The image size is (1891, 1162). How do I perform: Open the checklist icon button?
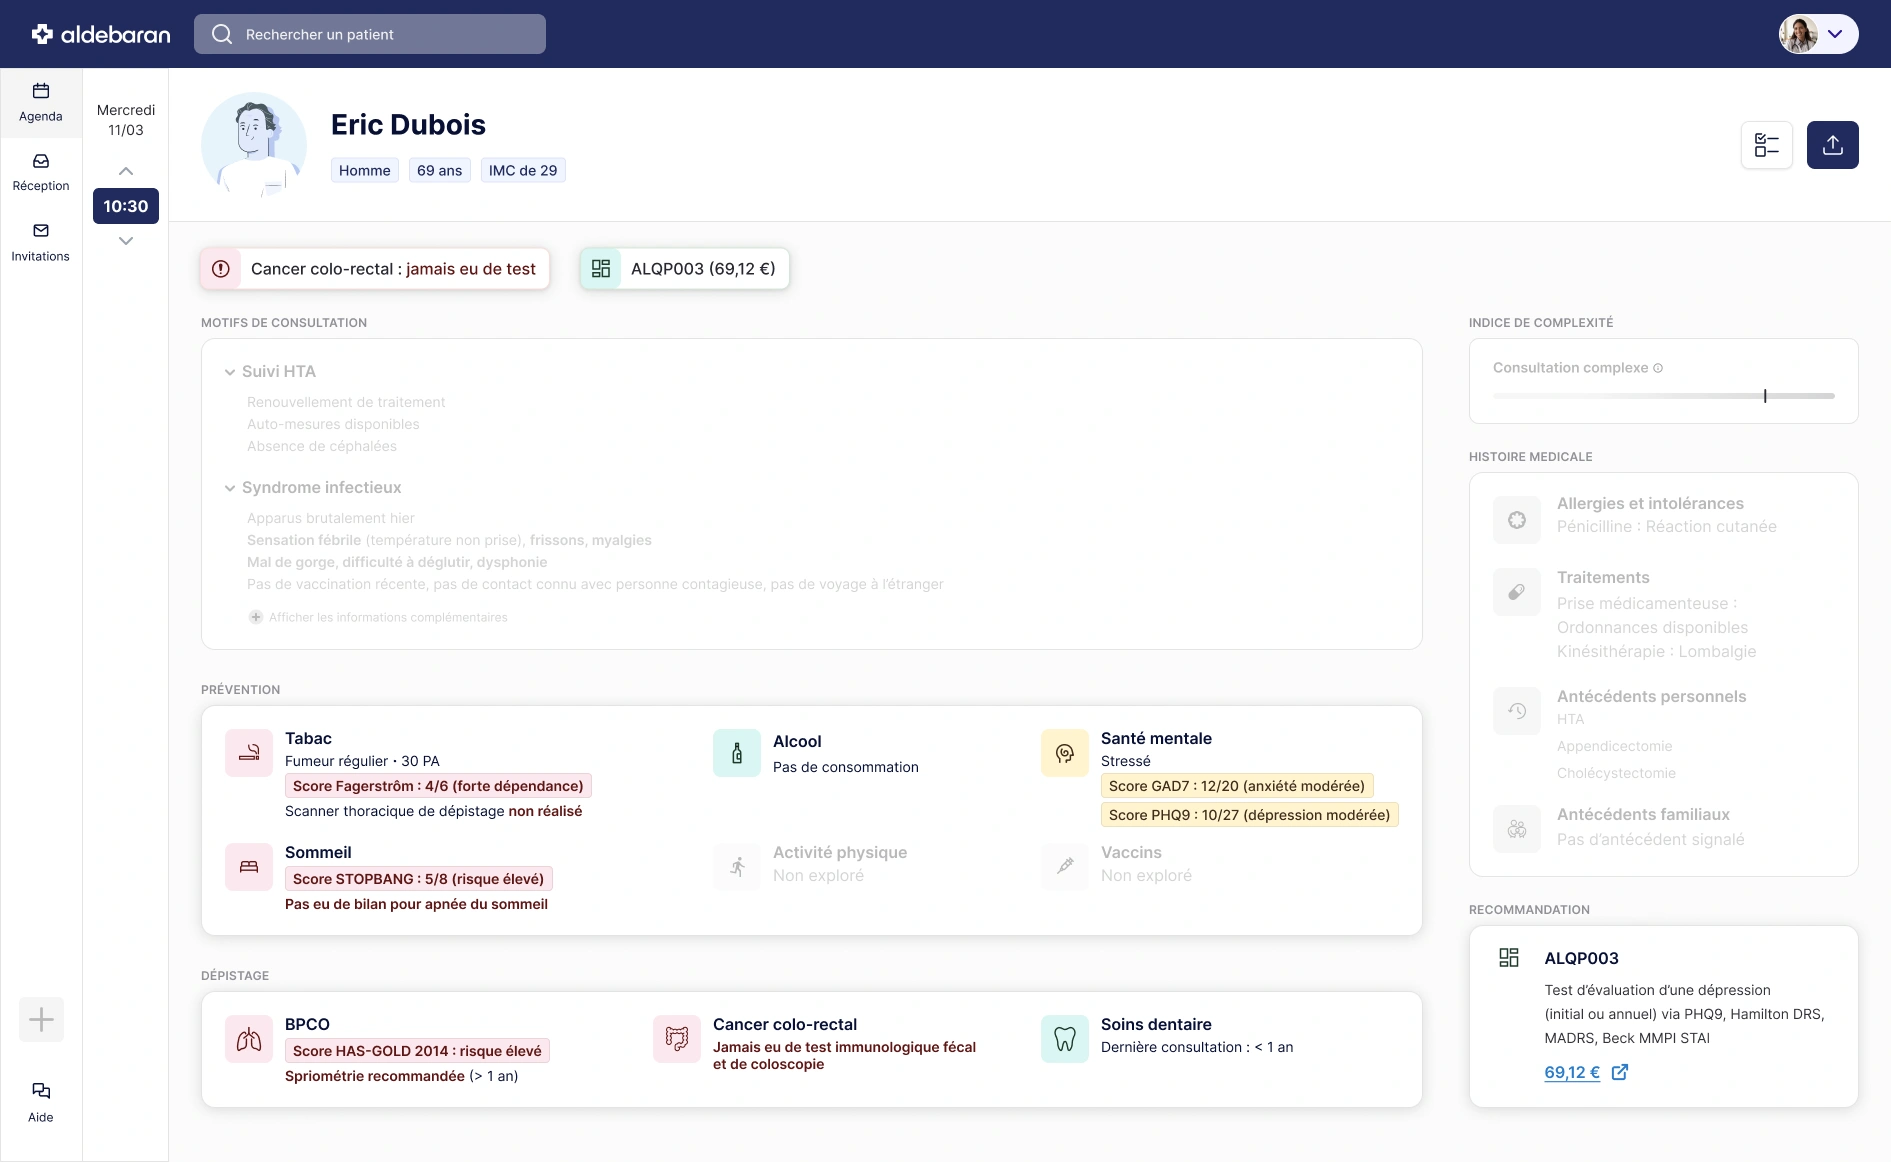tap(1767, 145)
